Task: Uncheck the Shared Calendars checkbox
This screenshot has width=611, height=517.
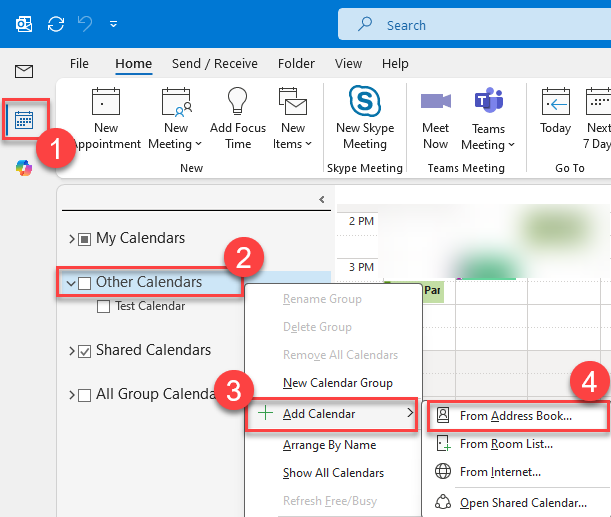Action: pyautogui.click(x=84, y=351)
